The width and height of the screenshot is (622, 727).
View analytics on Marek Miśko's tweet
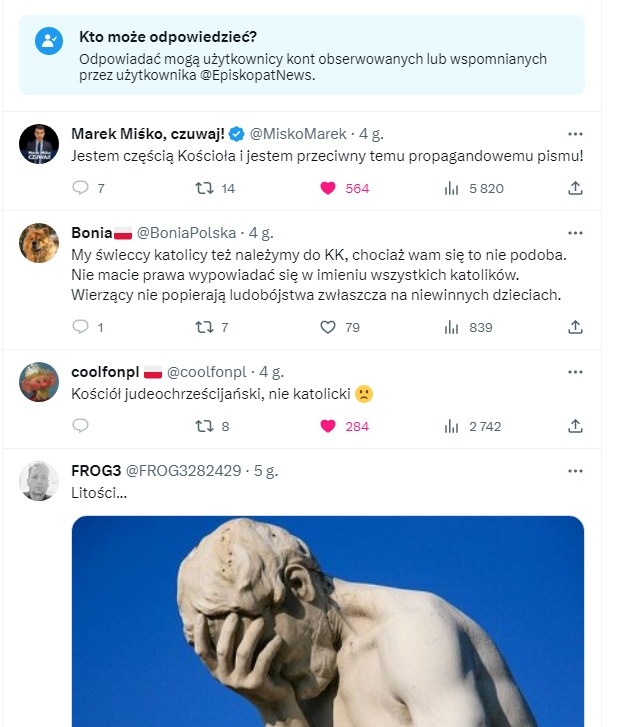click(x=451, y=188)
